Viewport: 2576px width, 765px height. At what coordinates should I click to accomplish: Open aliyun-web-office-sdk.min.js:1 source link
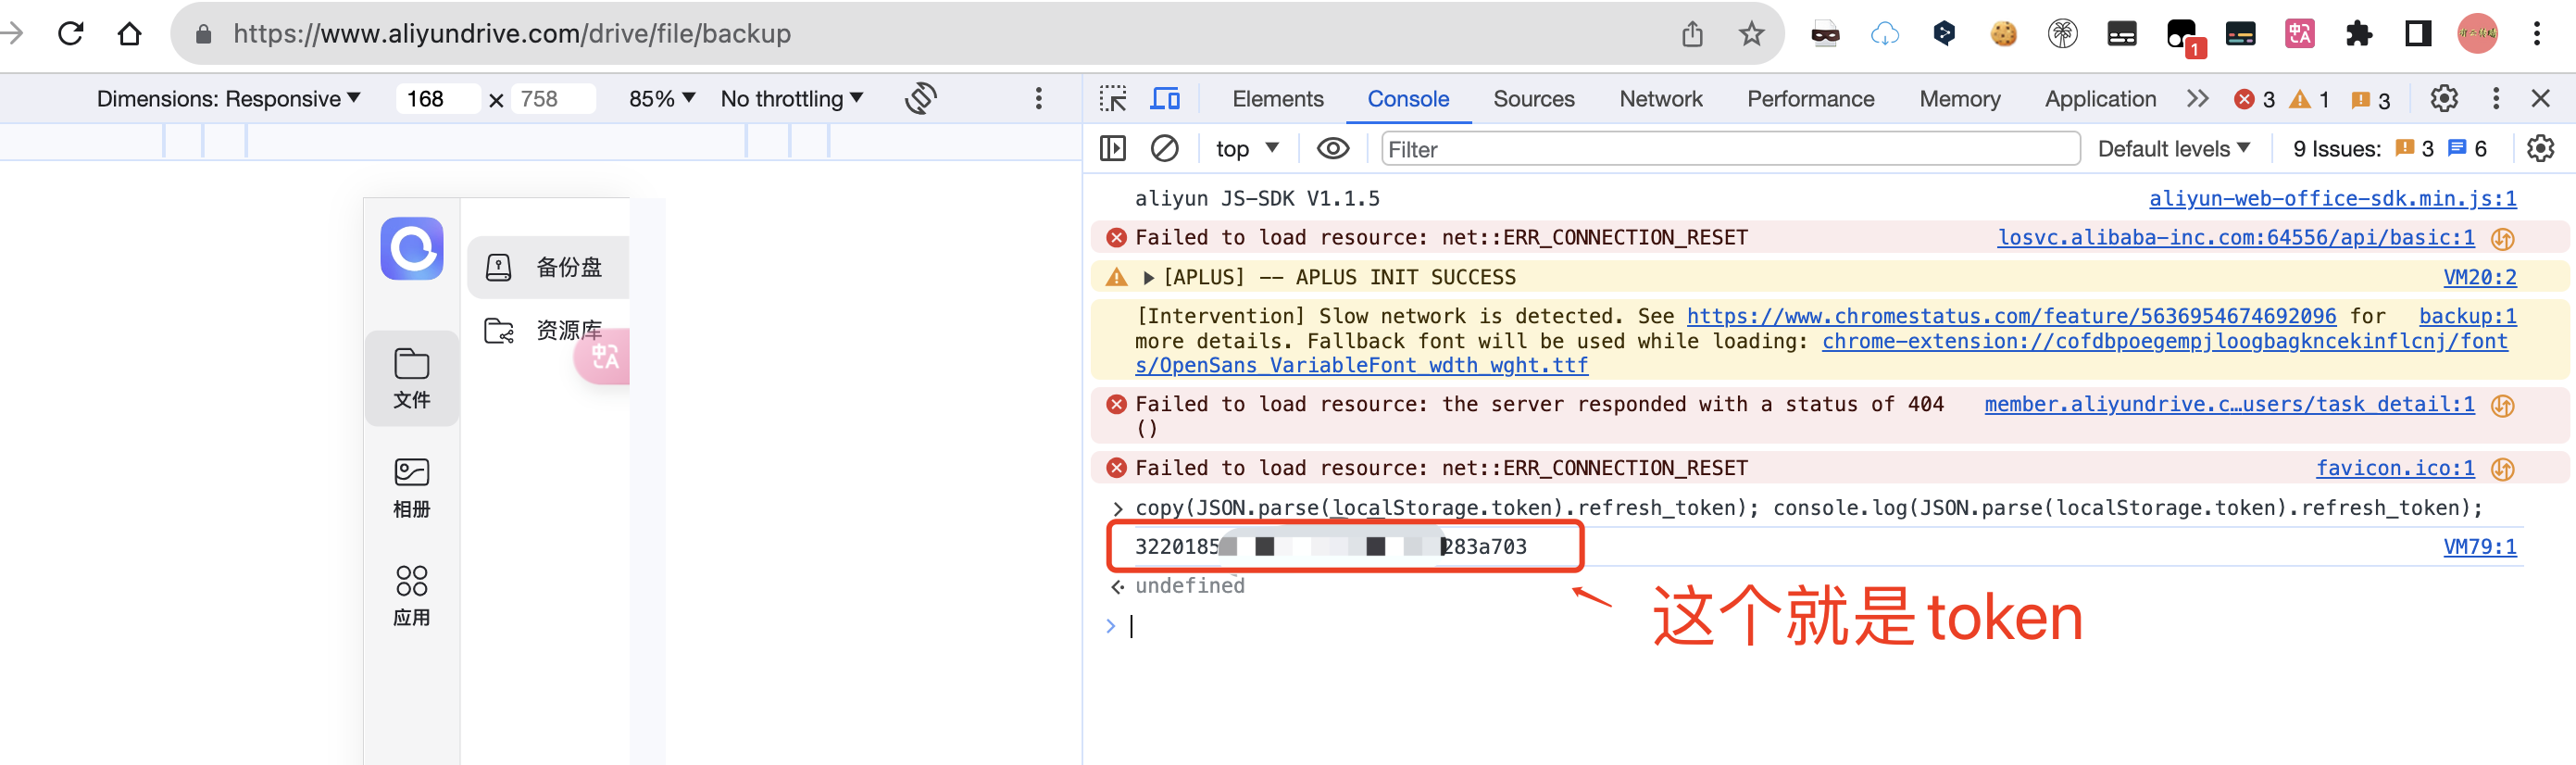pos(2332,198)
